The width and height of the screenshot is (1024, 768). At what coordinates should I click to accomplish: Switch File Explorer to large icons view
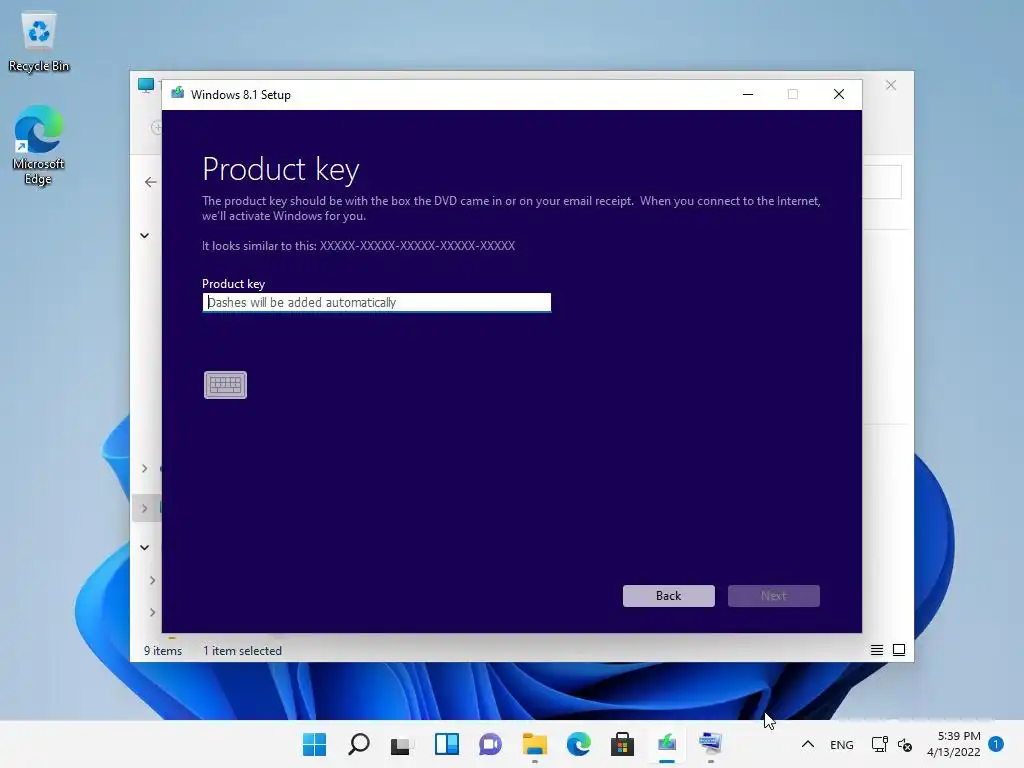(899, 650)
